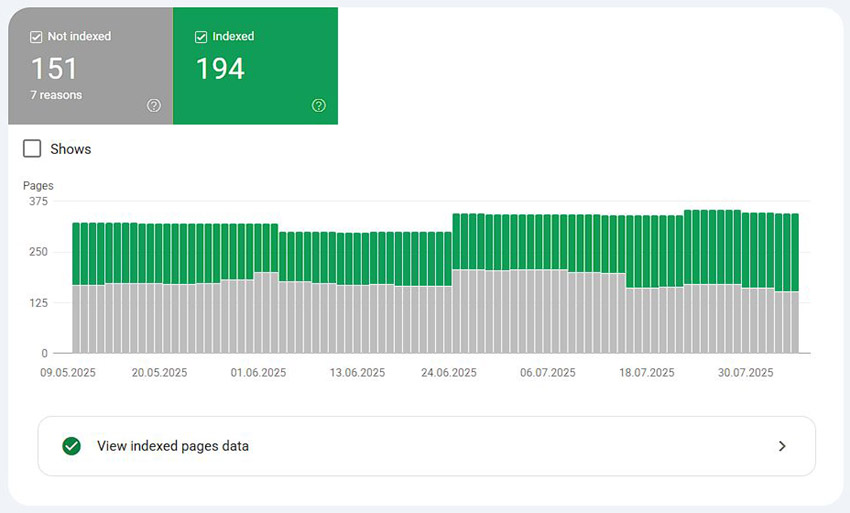Select the 151 Not indexed count

click(x=54, y=69)
